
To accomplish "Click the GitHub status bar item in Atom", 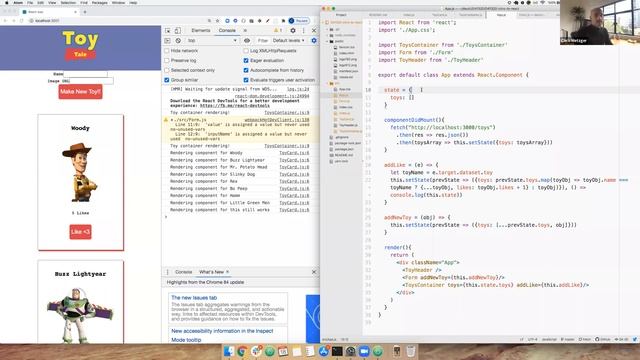I will 602,339.
